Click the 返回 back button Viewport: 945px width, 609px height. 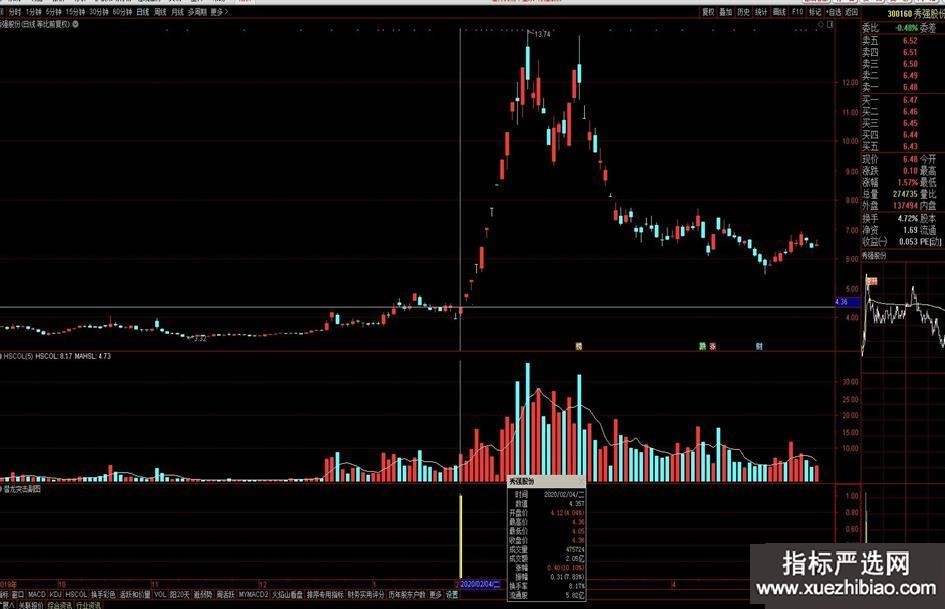[x=852, y=11]
